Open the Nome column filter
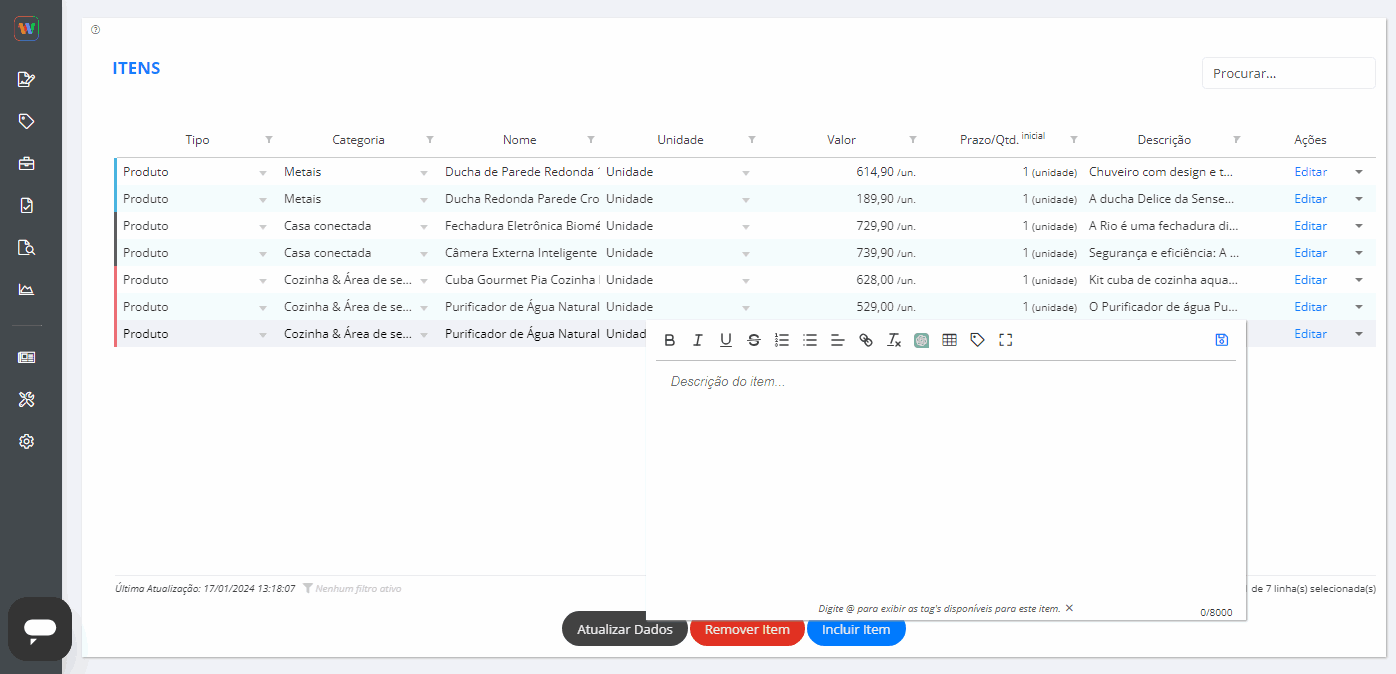Screen dimensions: 1396x674 (x=590, y=140)
